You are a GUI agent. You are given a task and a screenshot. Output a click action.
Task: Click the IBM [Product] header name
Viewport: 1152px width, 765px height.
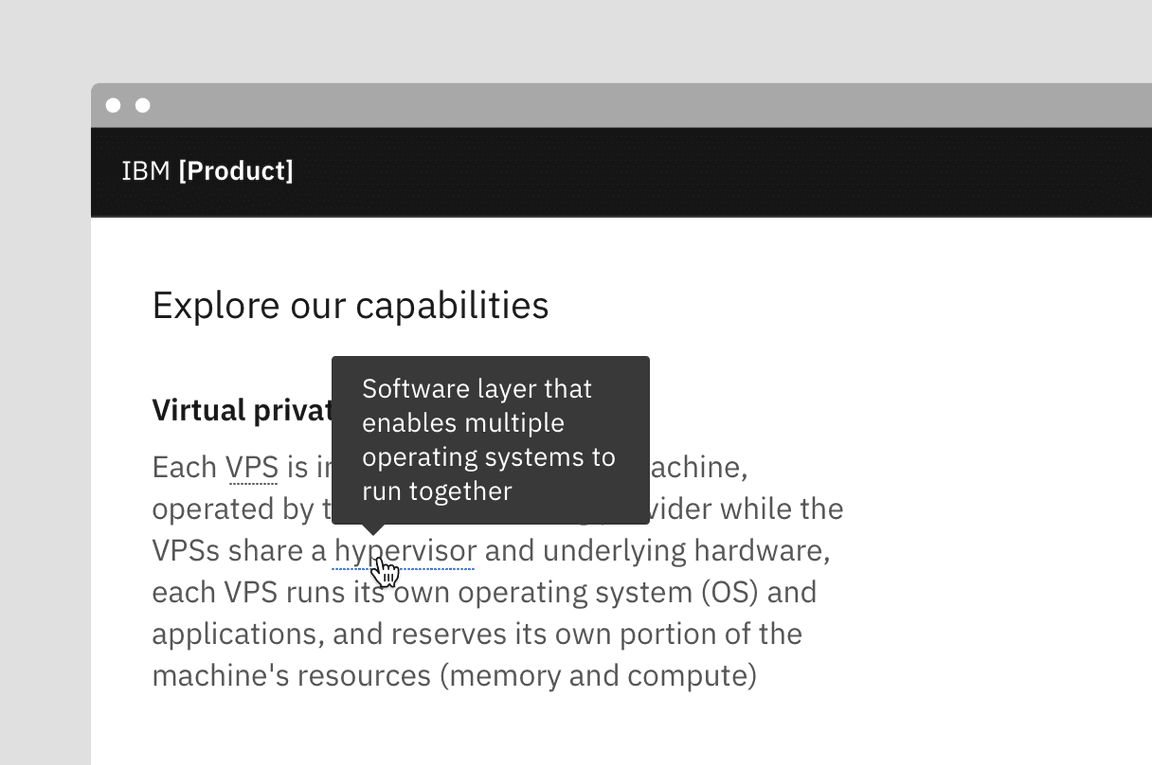pos(207,171)
